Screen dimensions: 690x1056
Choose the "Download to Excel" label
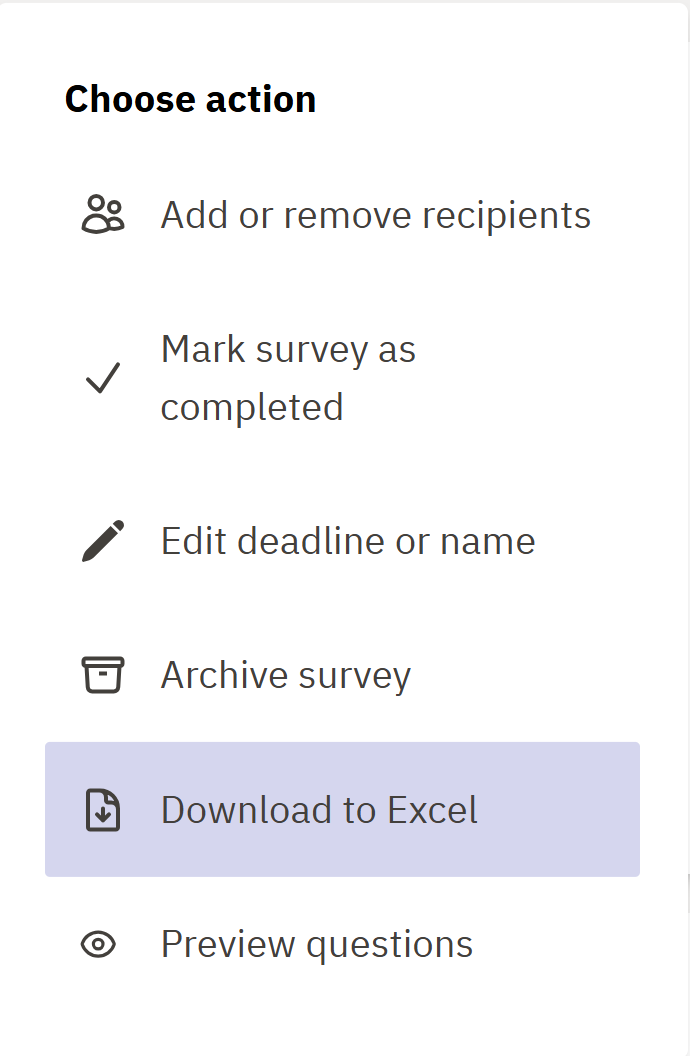319,810
